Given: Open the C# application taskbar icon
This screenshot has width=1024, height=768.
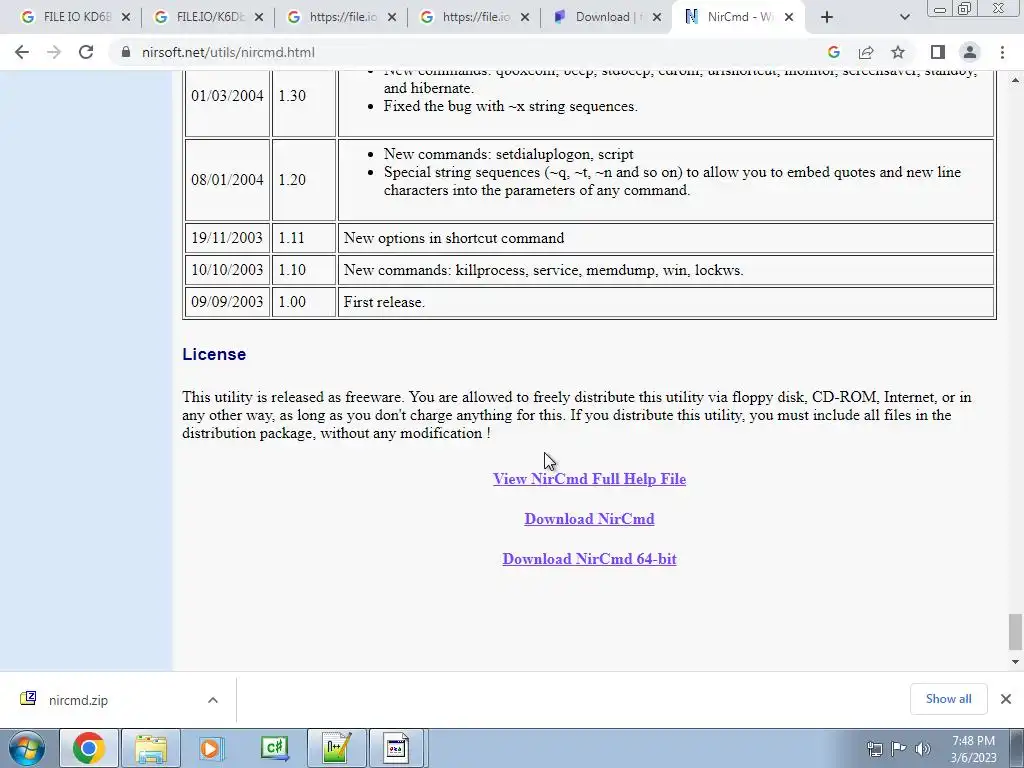Looking at the screenshot, I should click(x=274, y=748).
